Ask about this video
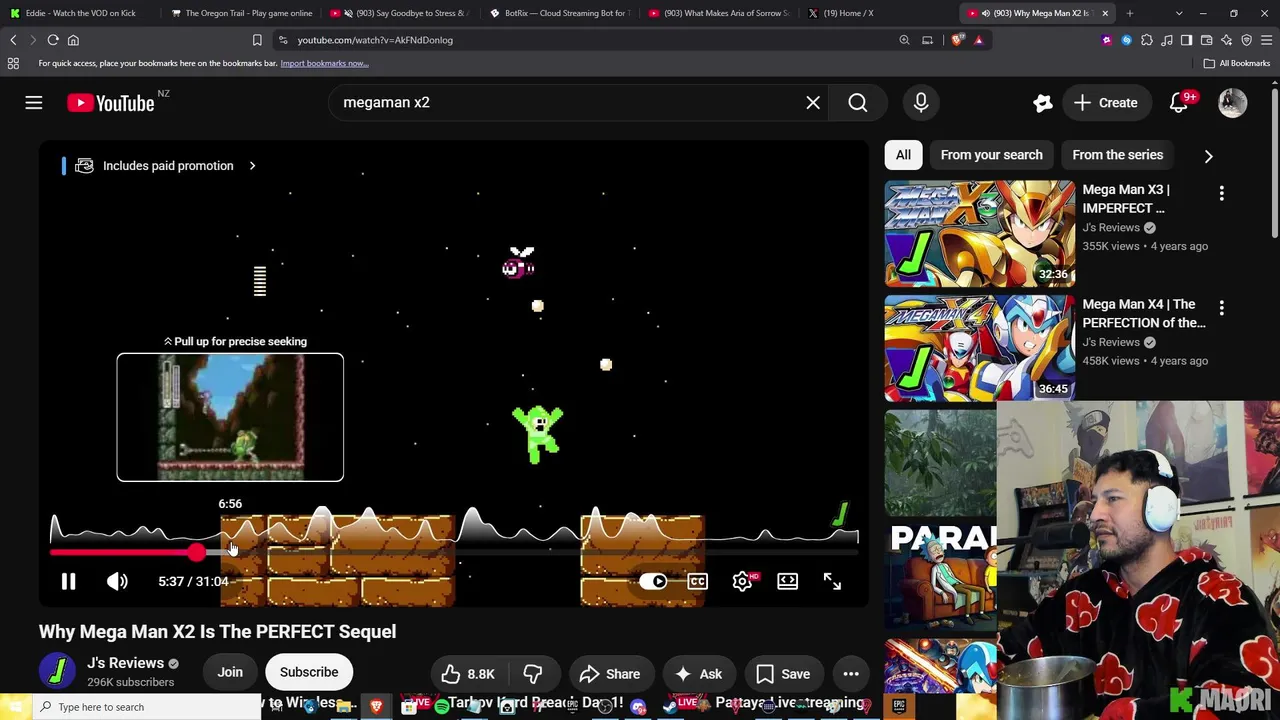This screenshot has width=1280, height=720. click(x=698, y=674)
